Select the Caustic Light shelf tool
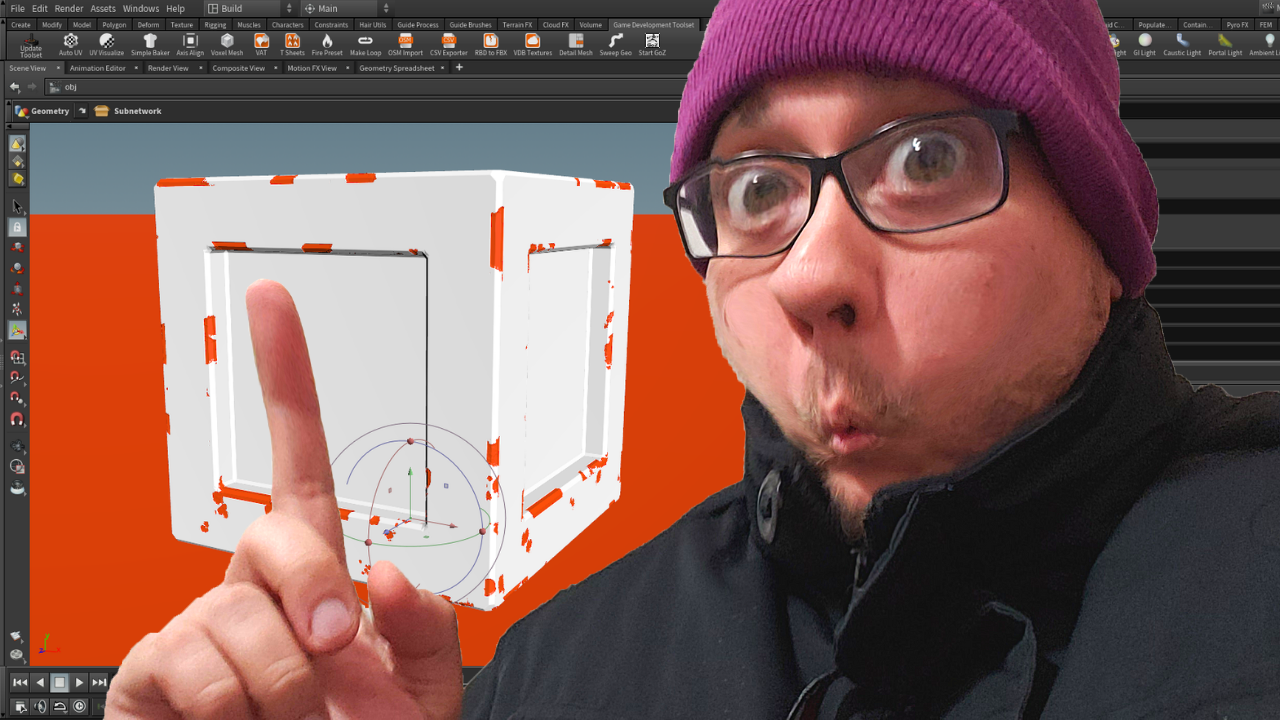This screenshot has height=720, width=1280. (x=1182, y=42)
